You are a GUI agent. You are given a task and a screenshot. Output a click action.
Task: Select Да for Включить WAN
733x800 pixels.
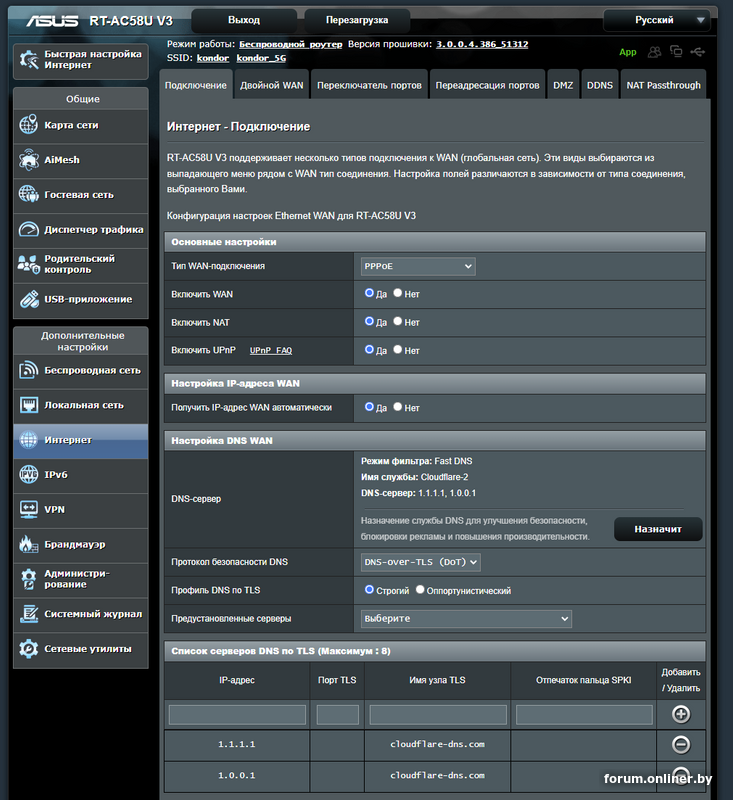[369, 293]
